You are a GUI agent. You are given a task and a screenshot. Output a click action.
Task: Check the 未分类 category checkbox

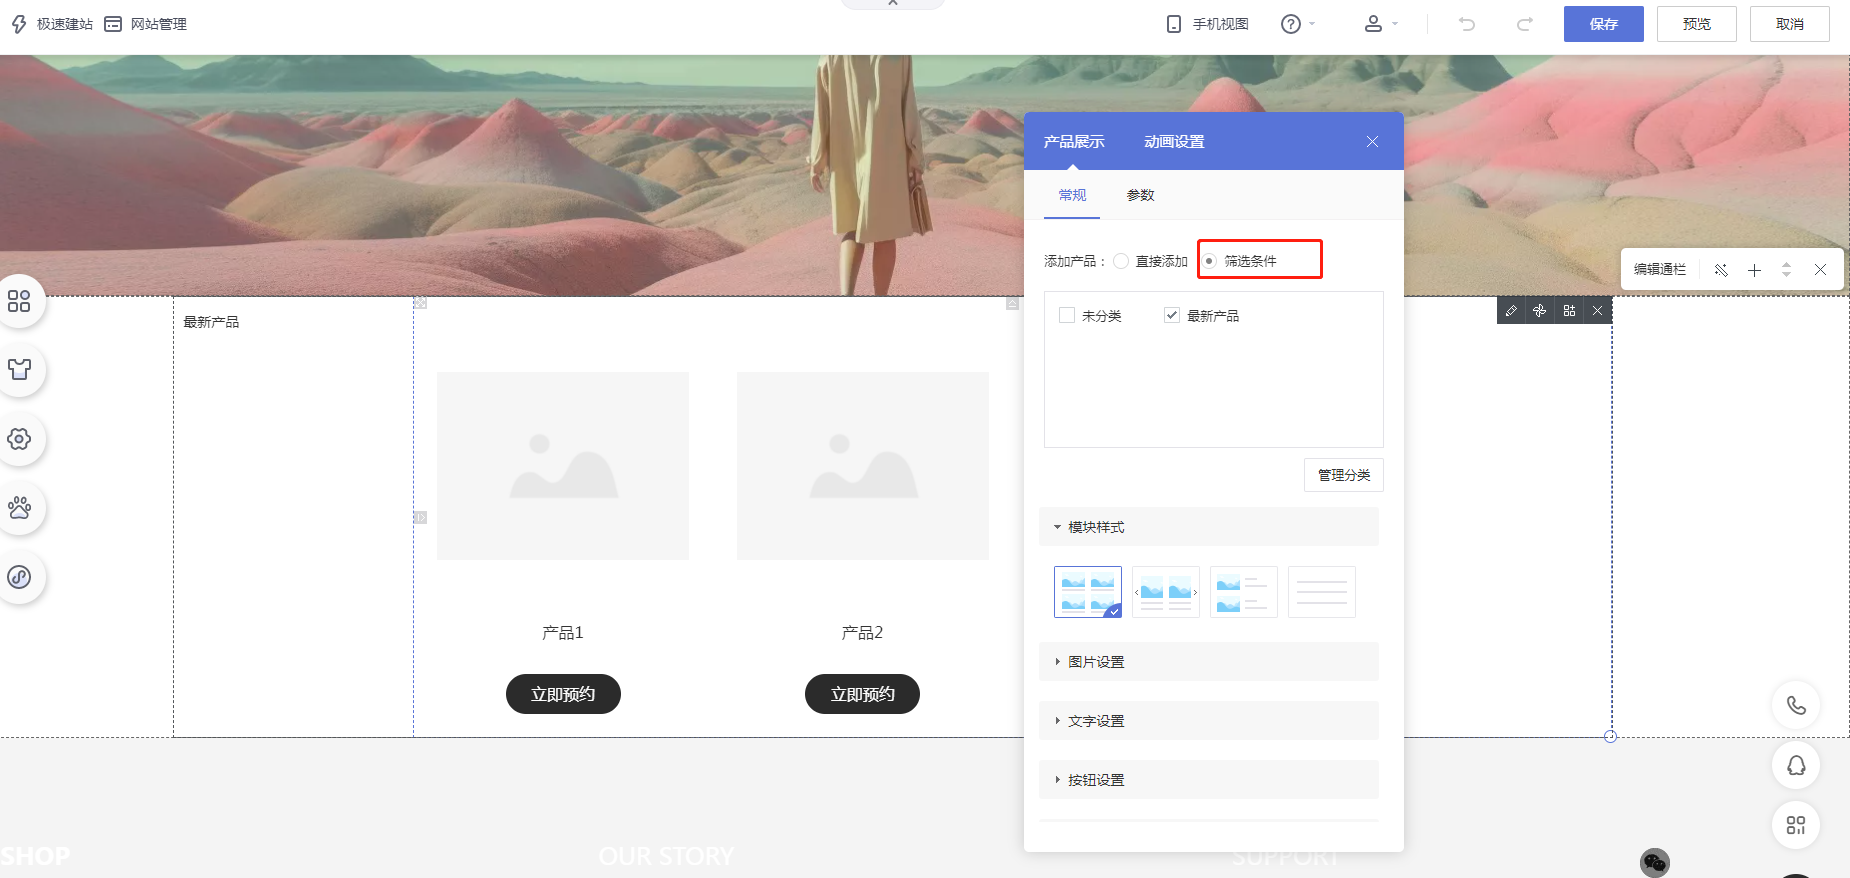pos(1067,316)
